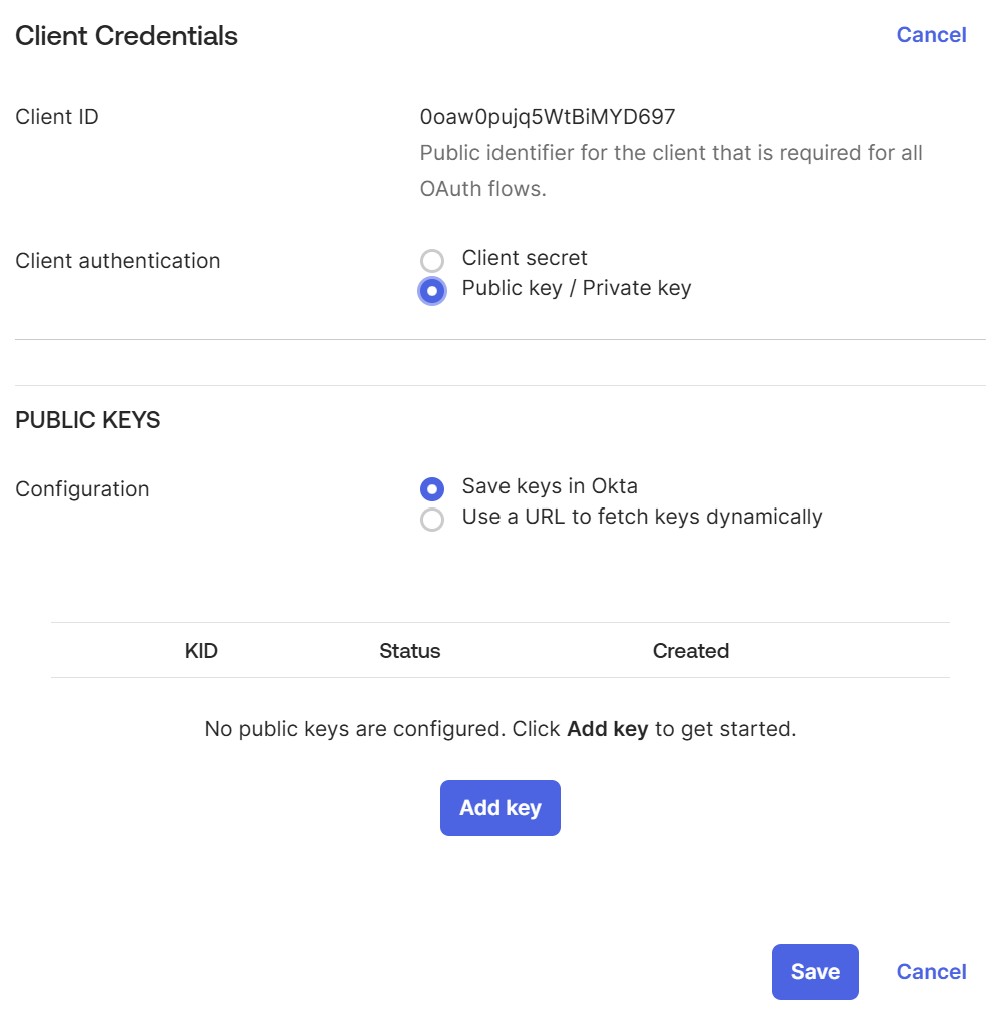Cancel editing via the top Cancel link
The height and width of the screenshot is (1012, 996).
pos(931,34)
